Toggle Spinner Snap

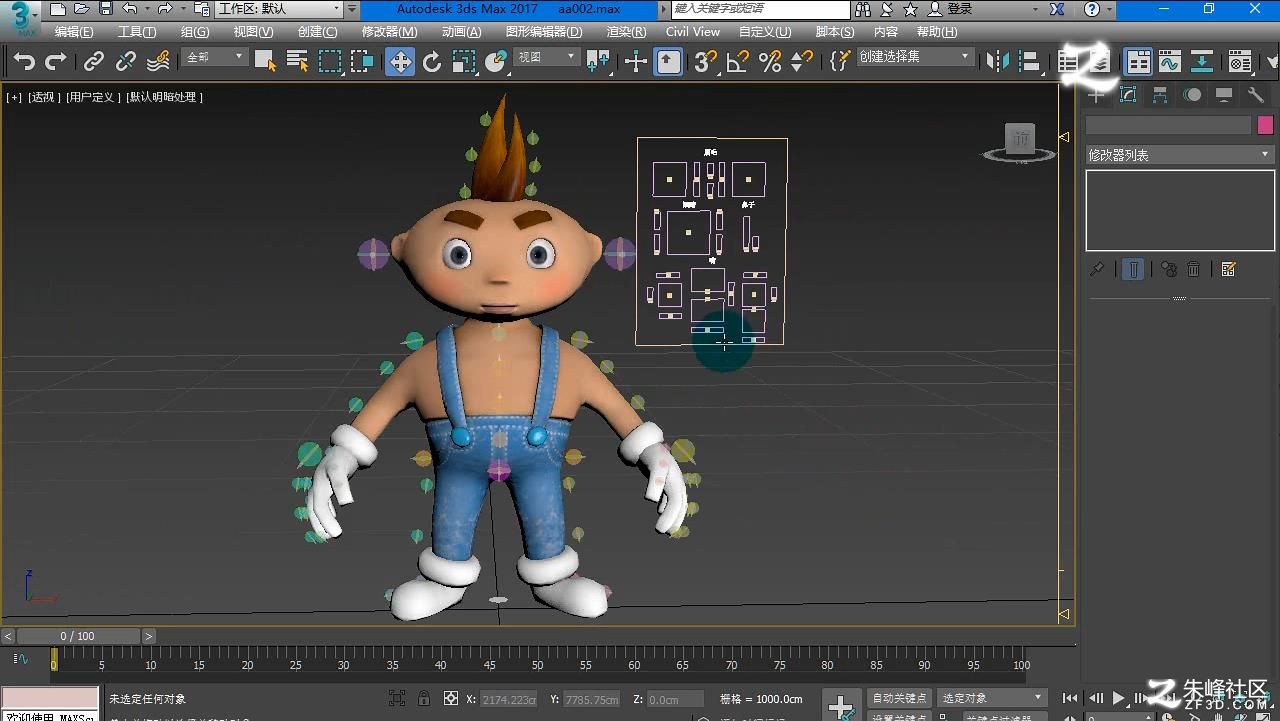pyautogui.click(x=802, y=62)
